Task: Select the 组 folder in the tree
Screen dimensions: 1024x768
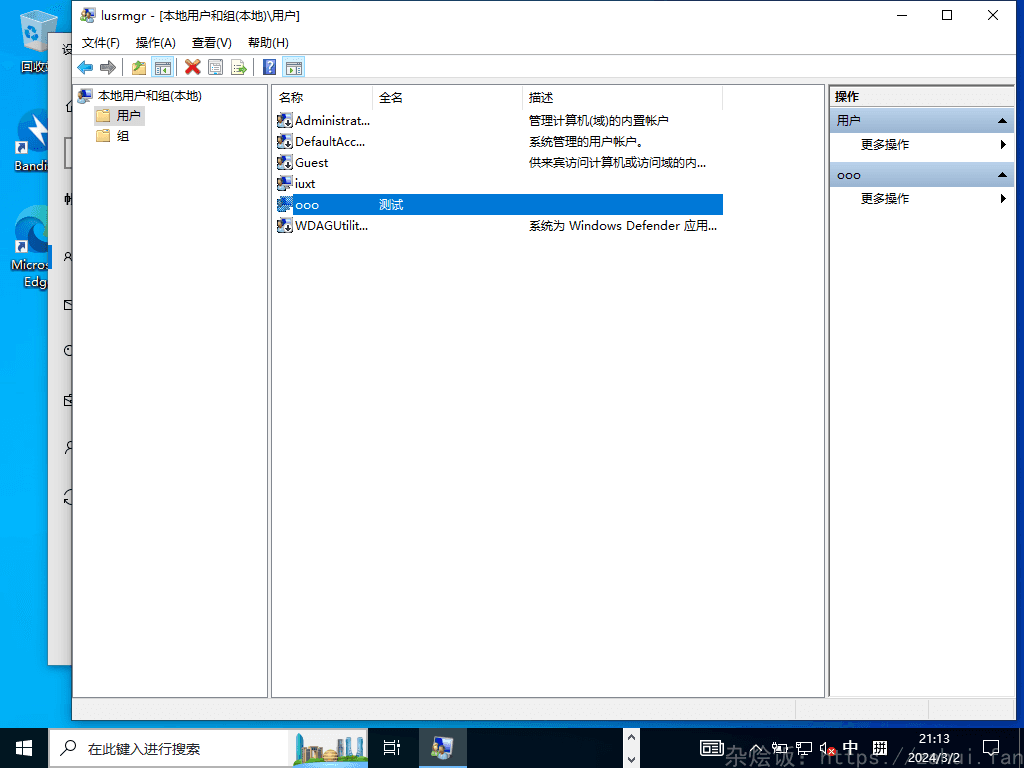Action: point(122,136)
